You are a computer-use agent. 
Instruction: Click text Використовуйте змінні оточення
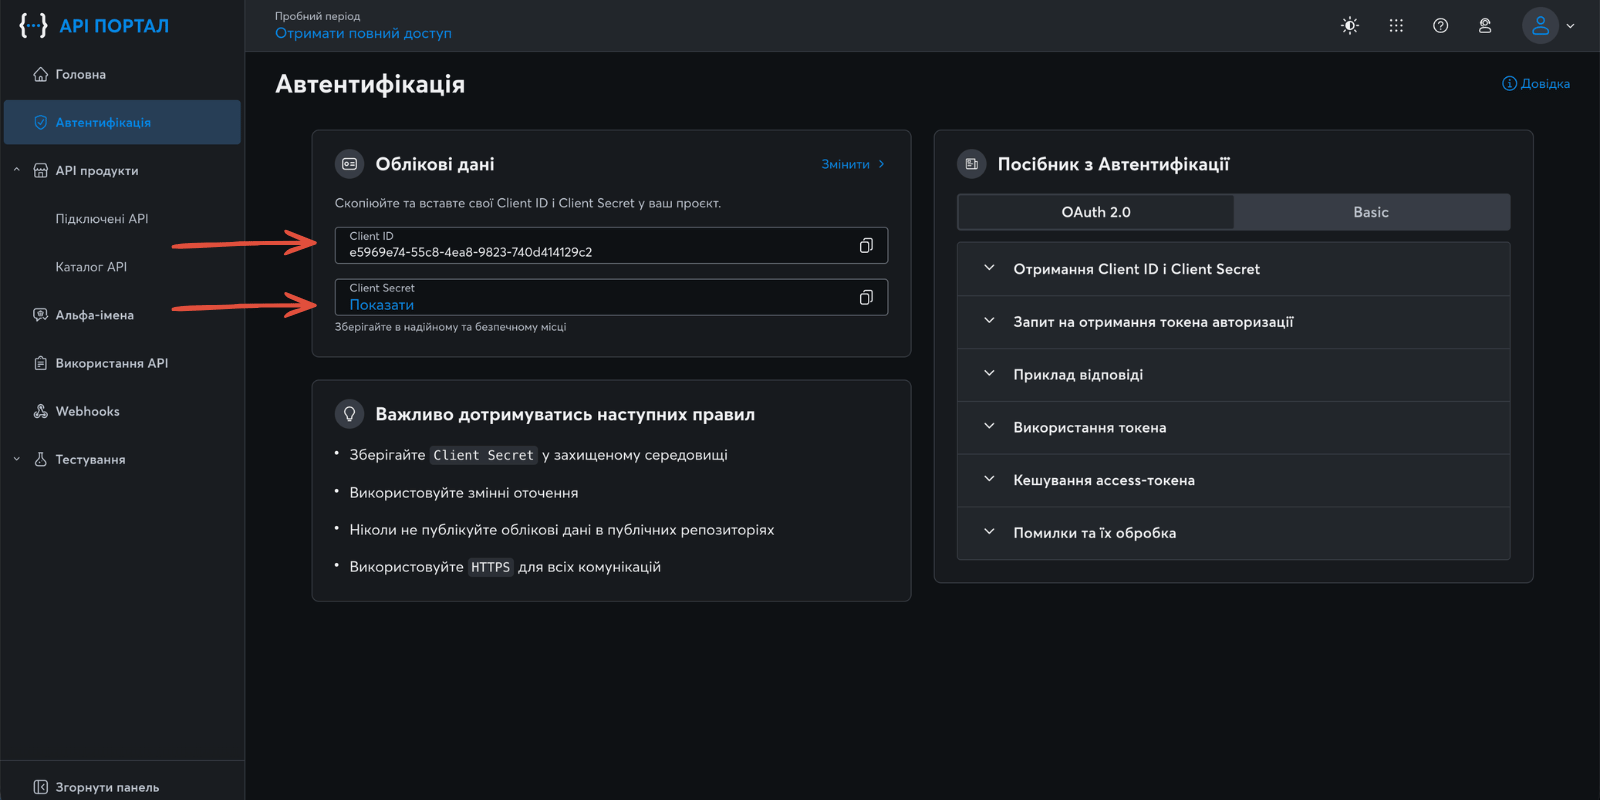coord(464,493)
